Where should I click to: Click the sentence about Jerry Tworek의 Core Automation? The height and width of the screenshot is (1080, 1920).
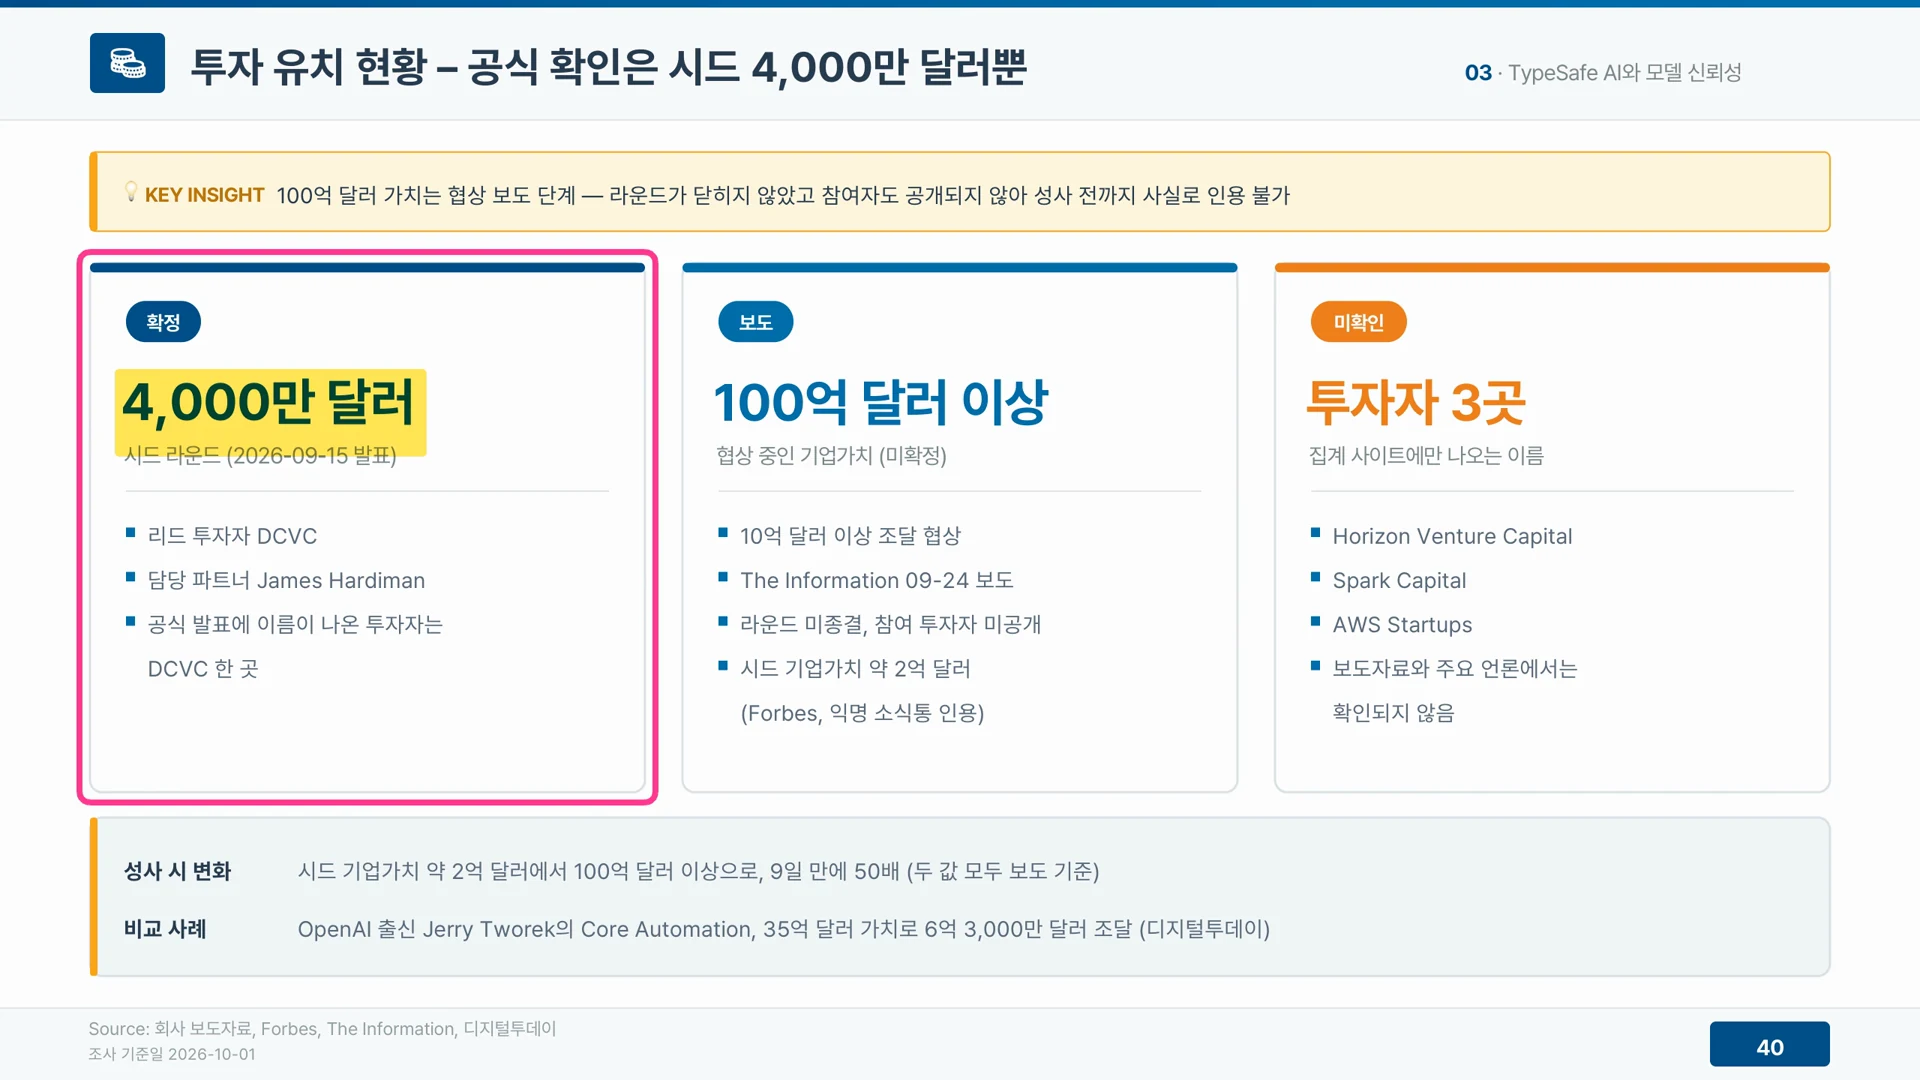click(x=784, y=929)
